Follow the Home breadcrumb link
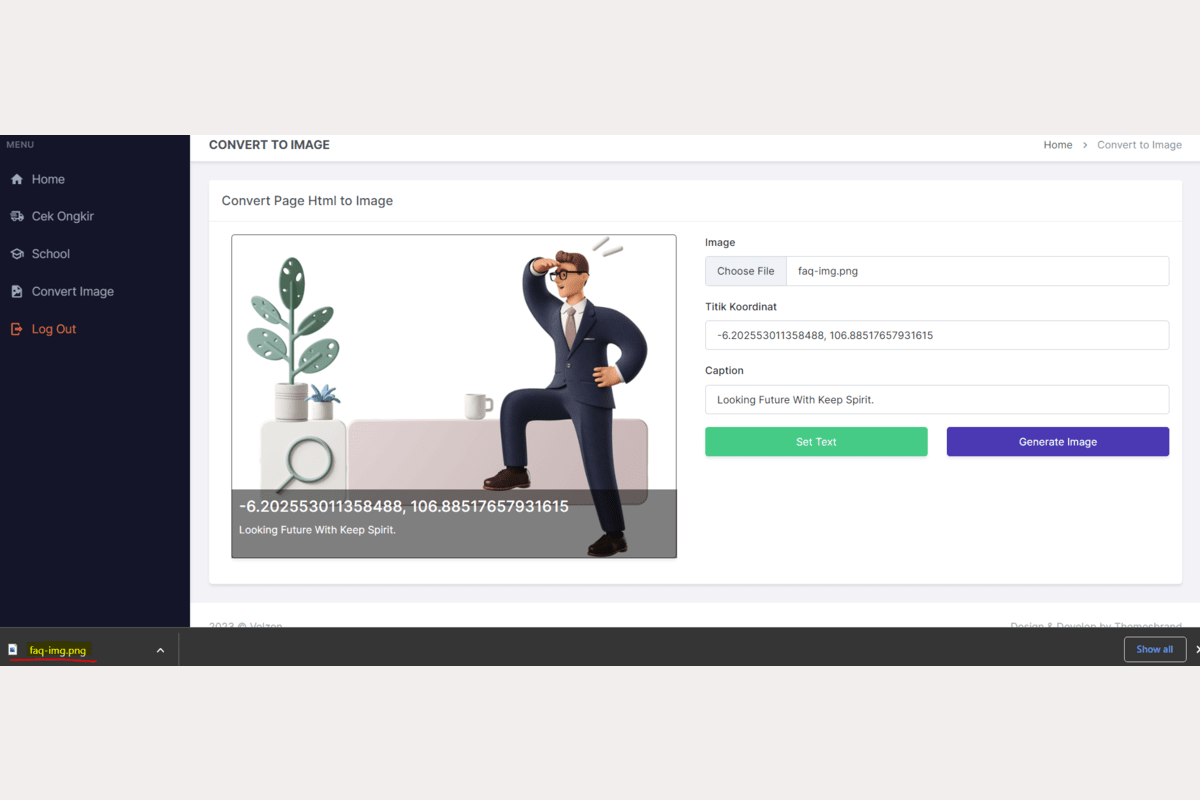Image resolution: width=1200 pixels, height=800 pixels. (1058, 145)
